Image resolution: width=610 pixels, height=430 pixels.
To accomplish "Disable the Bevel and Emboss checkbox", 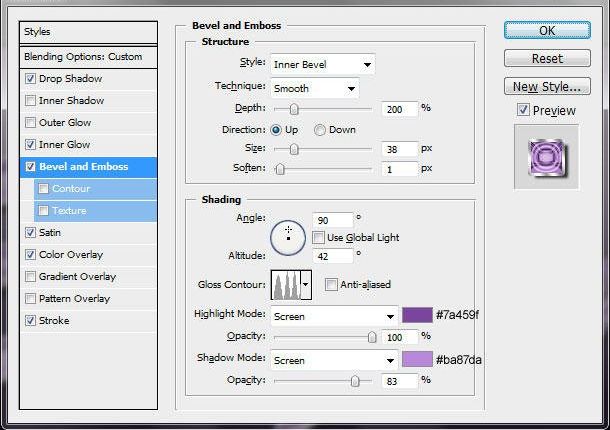I will click(x=30, y=167).
